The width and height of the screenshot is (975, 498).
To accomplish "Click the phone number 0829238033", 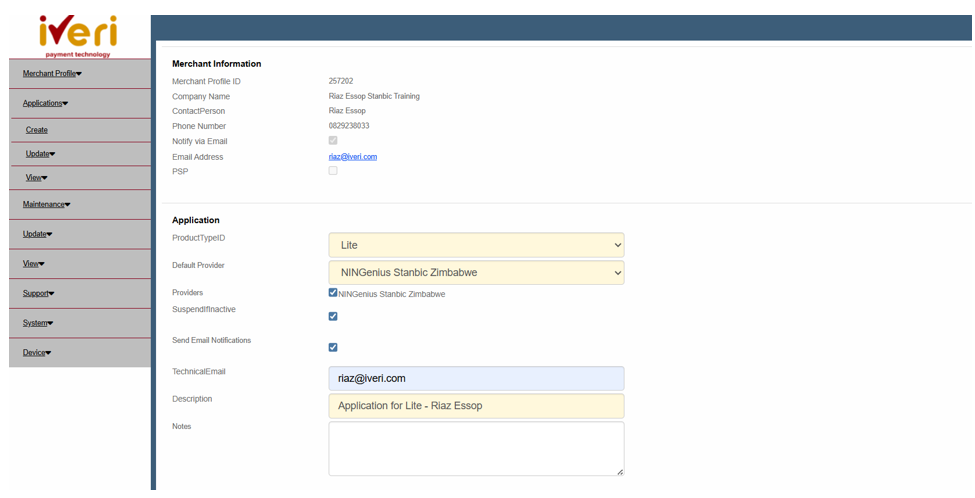I will coord(349,126).
